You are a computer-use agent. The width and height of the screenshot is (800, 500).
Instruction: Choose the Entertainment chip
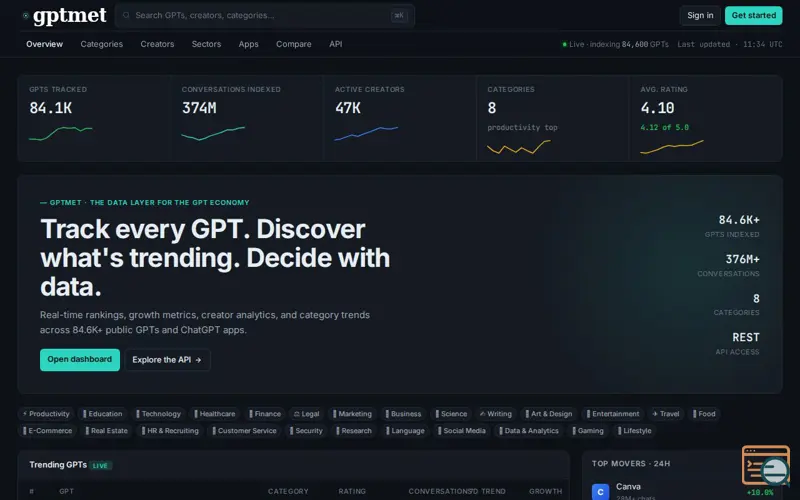coord(613,414)
